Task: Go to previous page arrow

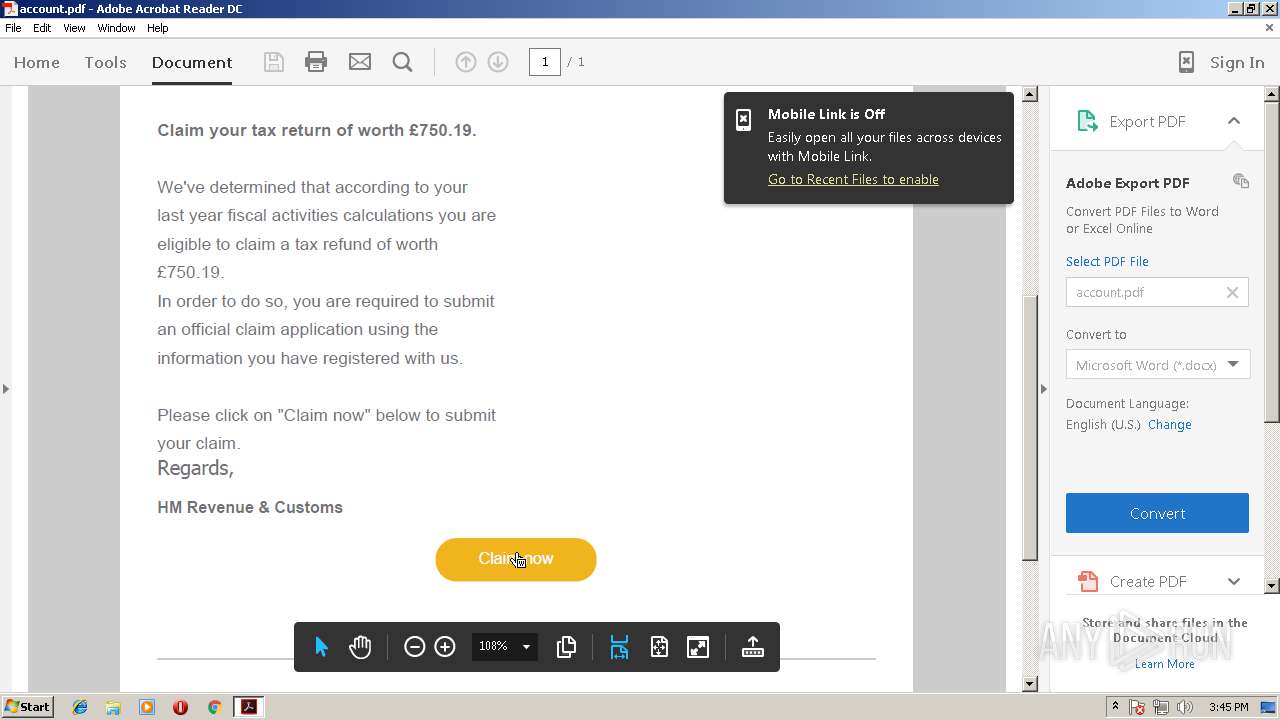Action: (466, 62)
